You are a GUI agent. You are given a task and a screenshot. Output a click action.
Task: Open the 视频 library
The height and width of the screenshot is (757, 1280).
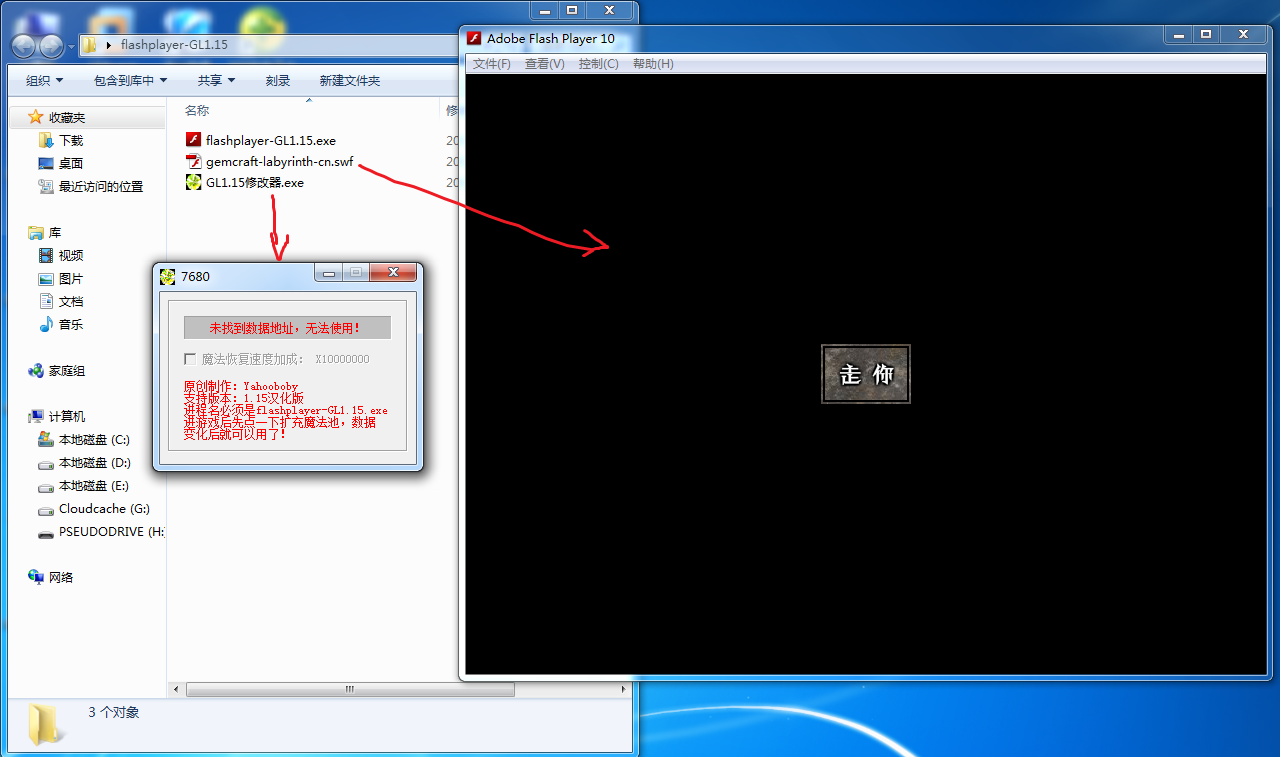pyautogui.click(x=71, y=255)
